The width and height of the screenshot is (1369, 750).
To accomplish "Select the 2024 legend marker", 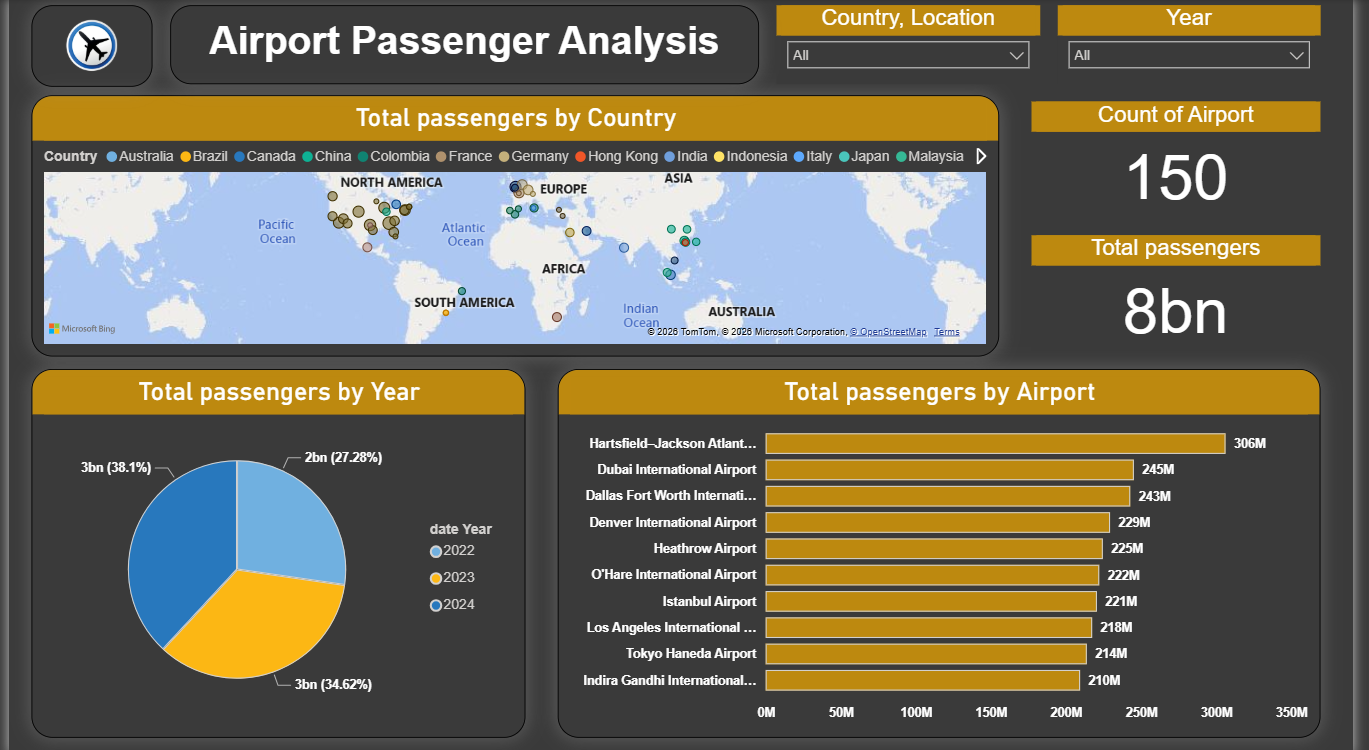I will tap(436, 605).
